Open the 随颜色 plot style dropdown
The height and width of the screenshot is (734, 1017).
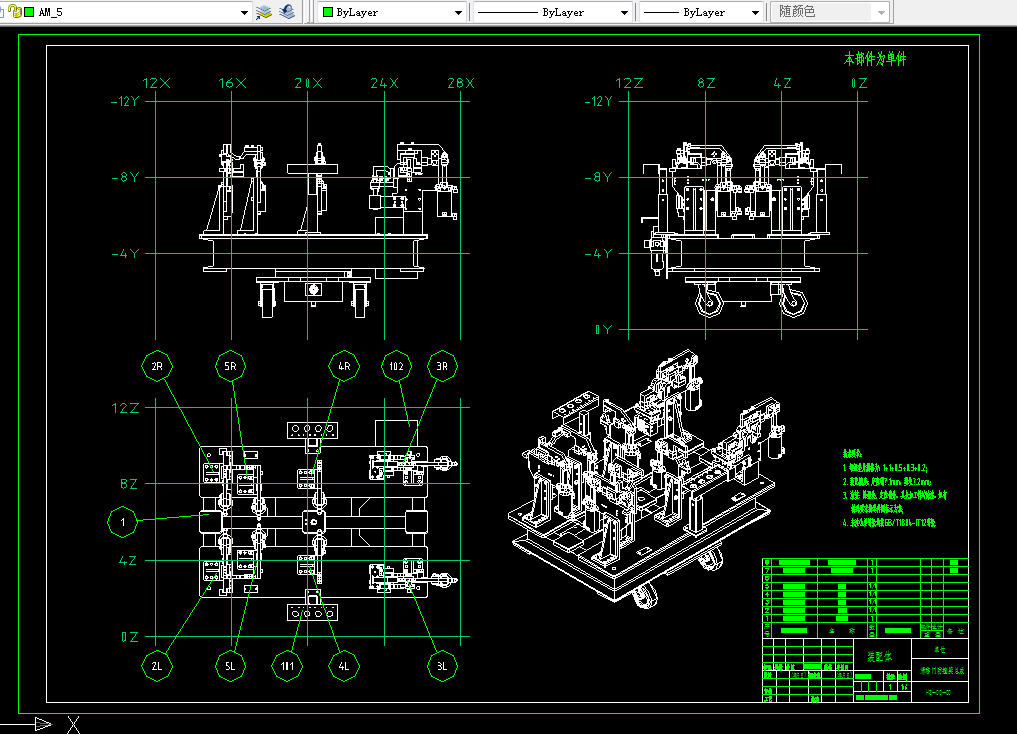click(x=881, y=12)
